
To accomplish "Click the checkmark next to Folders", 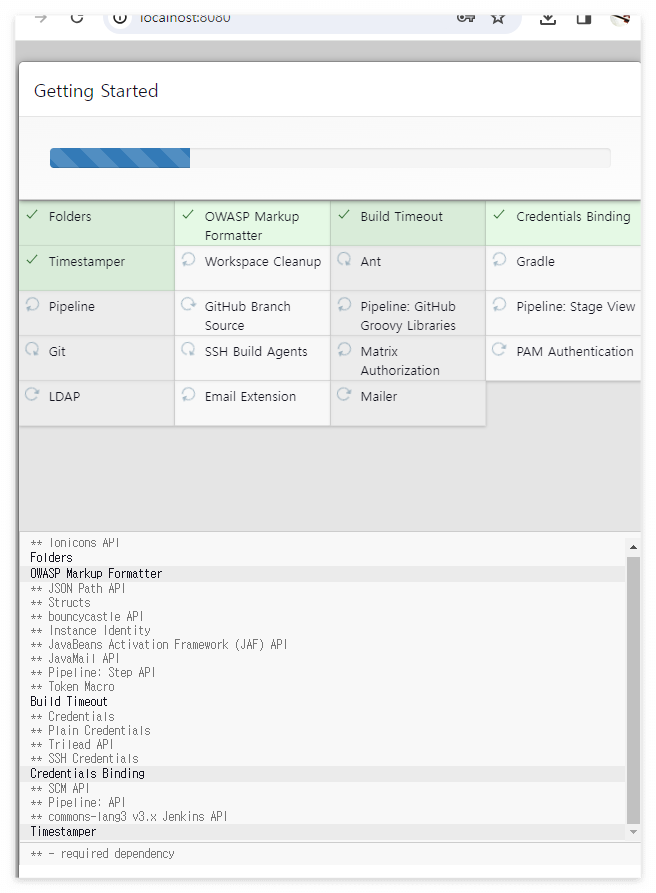I will click(x=32, y=215).
